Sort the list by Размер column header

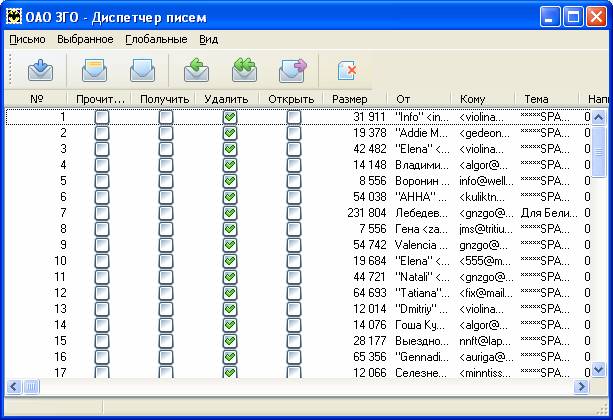[x=349, y=99]
